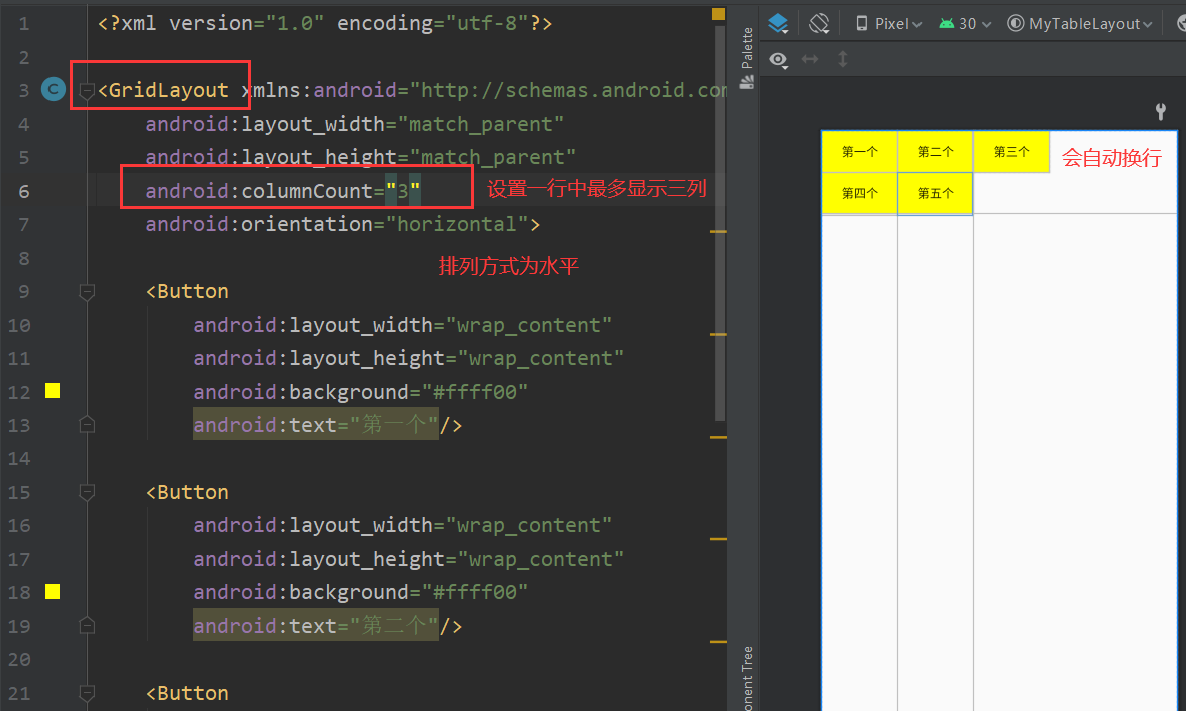
Task: Click the background #ffff00 value on line 12
Action: pyautogui.click(x=474, y=392)
